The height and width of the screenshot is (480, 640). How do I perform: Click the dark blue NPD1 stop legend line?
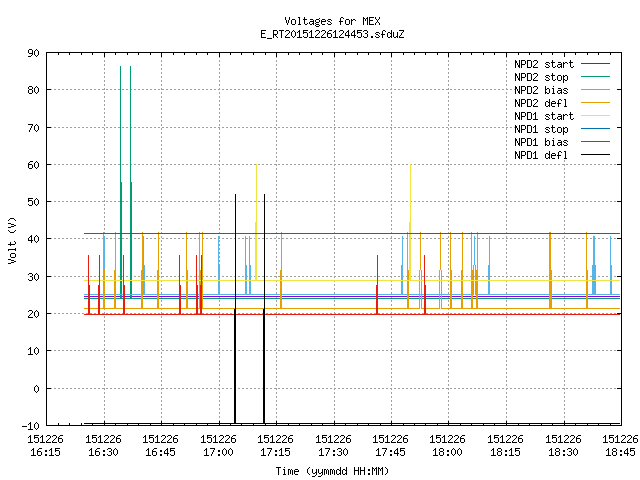pyautogui.click(x=595, y=129)
